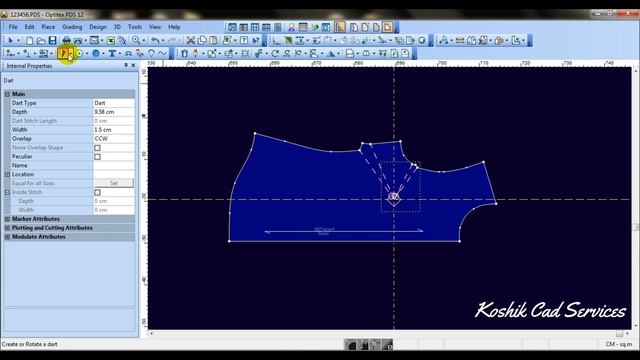Image resolution: width=640 pixels, height=360 pixels.
Task: Expand Modulate Attributes section
Action: coord(7,237)
